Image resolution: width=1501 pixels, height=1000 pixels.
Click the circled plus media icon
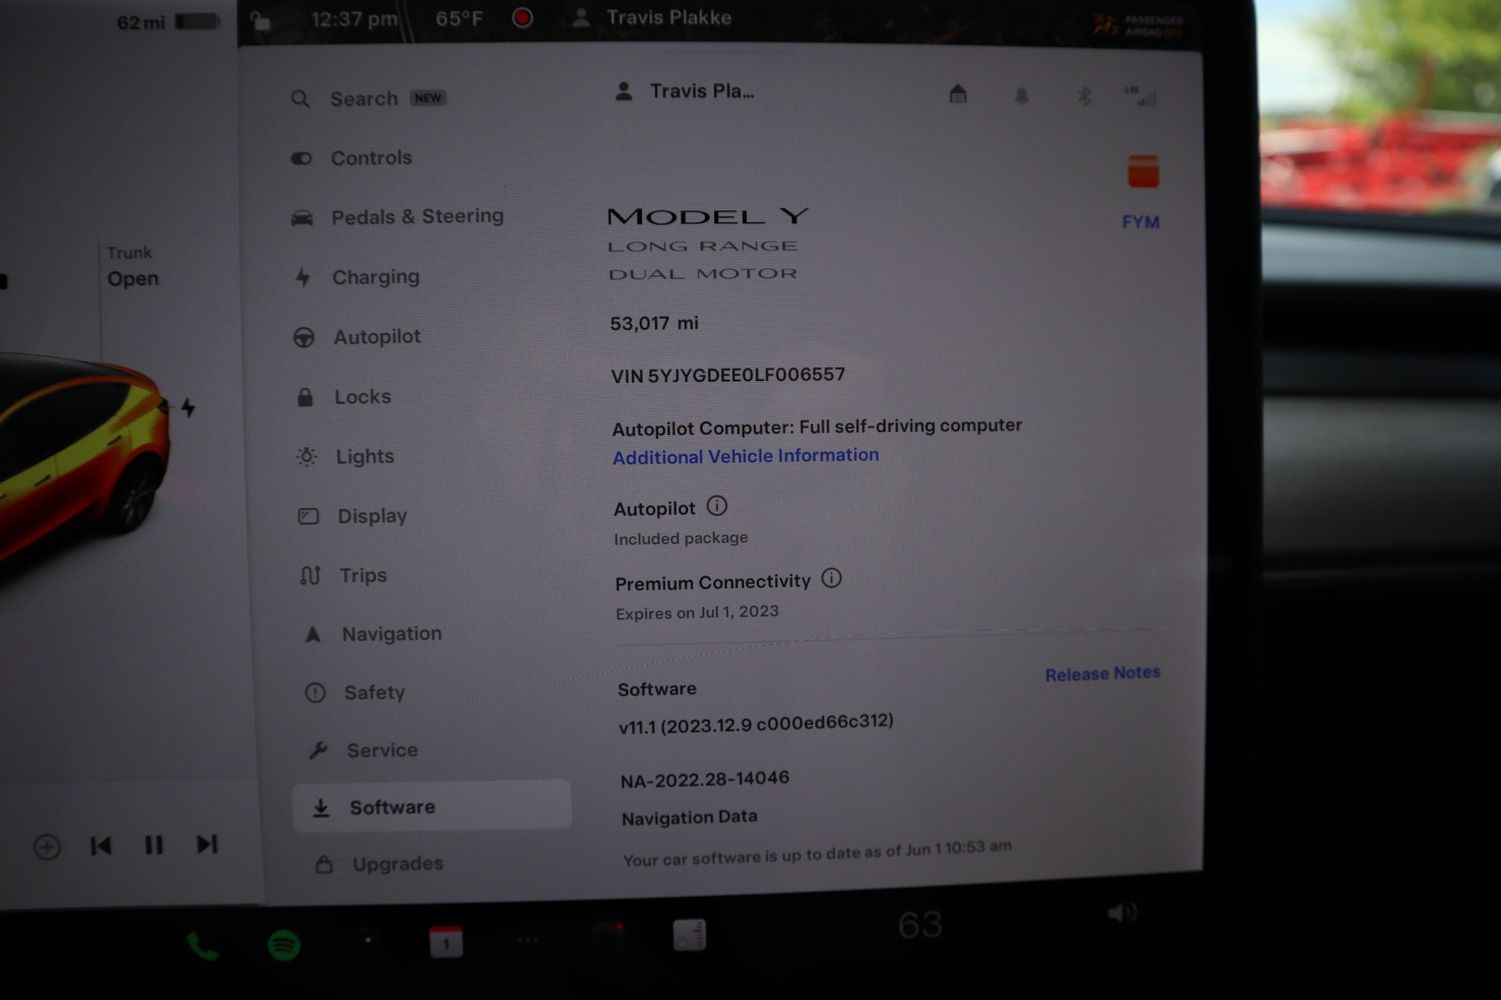pos(47,847)
